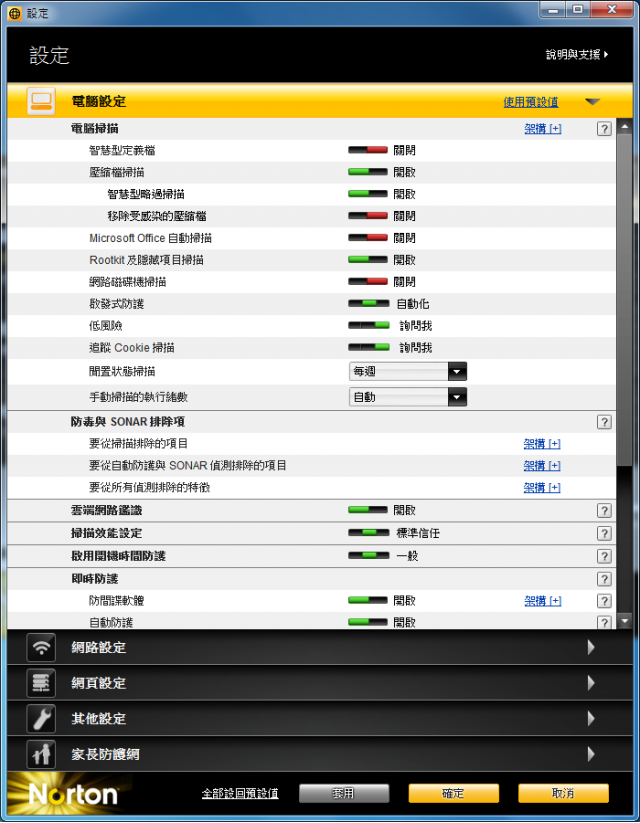
Task: Click the Norton logo
Action: (x=73, y=794)
